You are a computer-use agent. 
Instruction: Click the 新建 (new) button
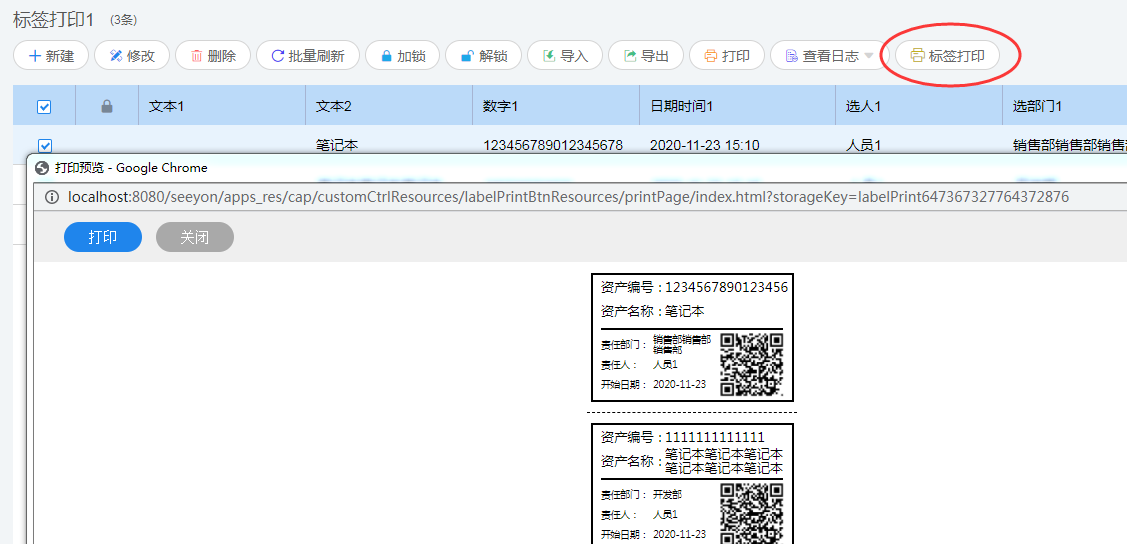pyautogui.click(x=50, y=55)
